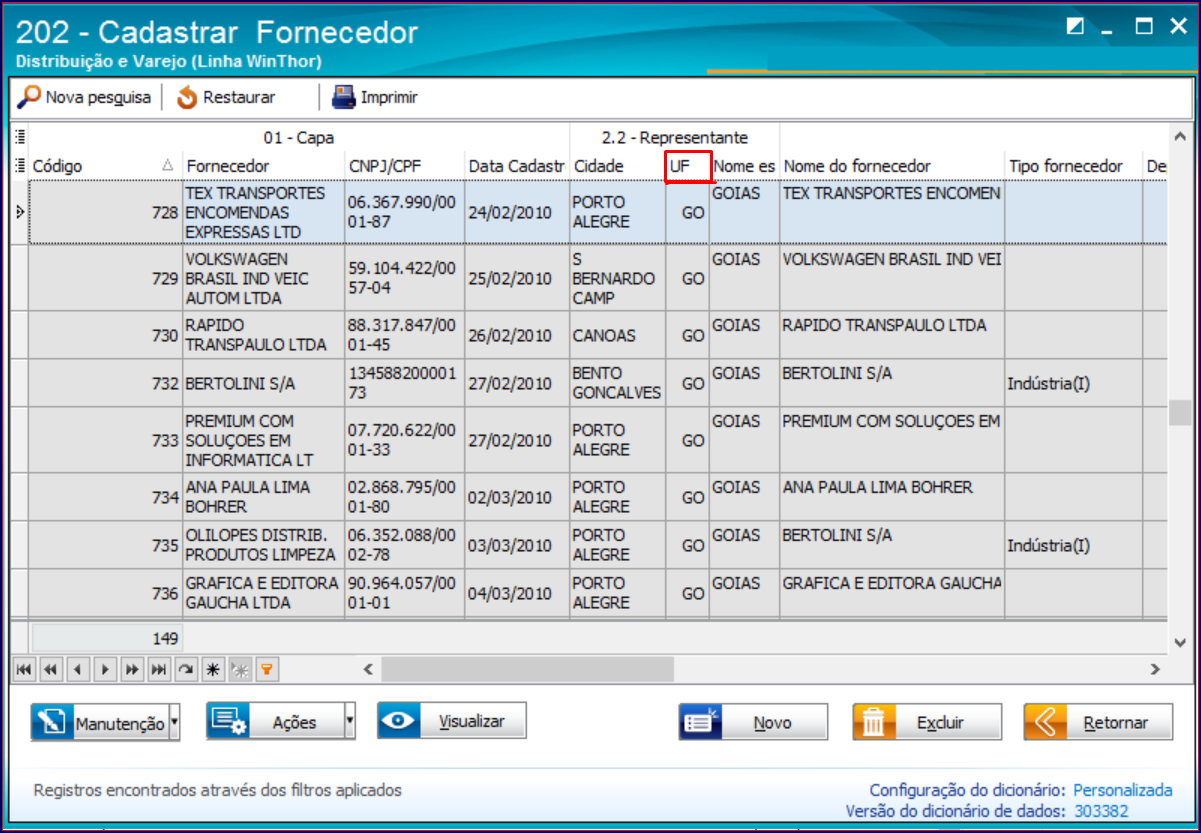
Task: Select the CANOAS city cell
Action: coord(618,335)
